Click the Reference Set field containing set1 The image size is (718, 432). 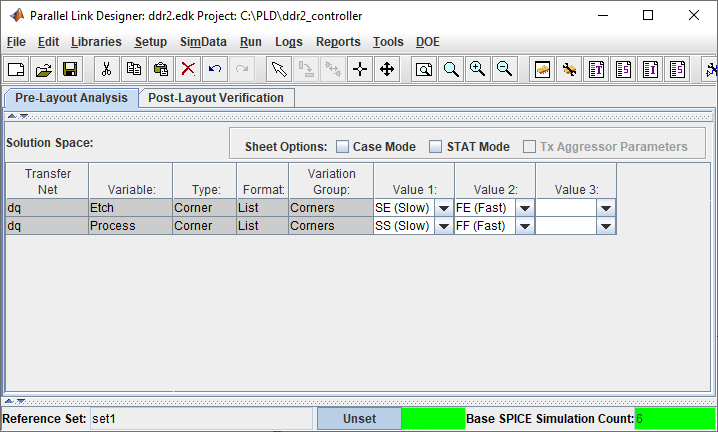[201, 419]
